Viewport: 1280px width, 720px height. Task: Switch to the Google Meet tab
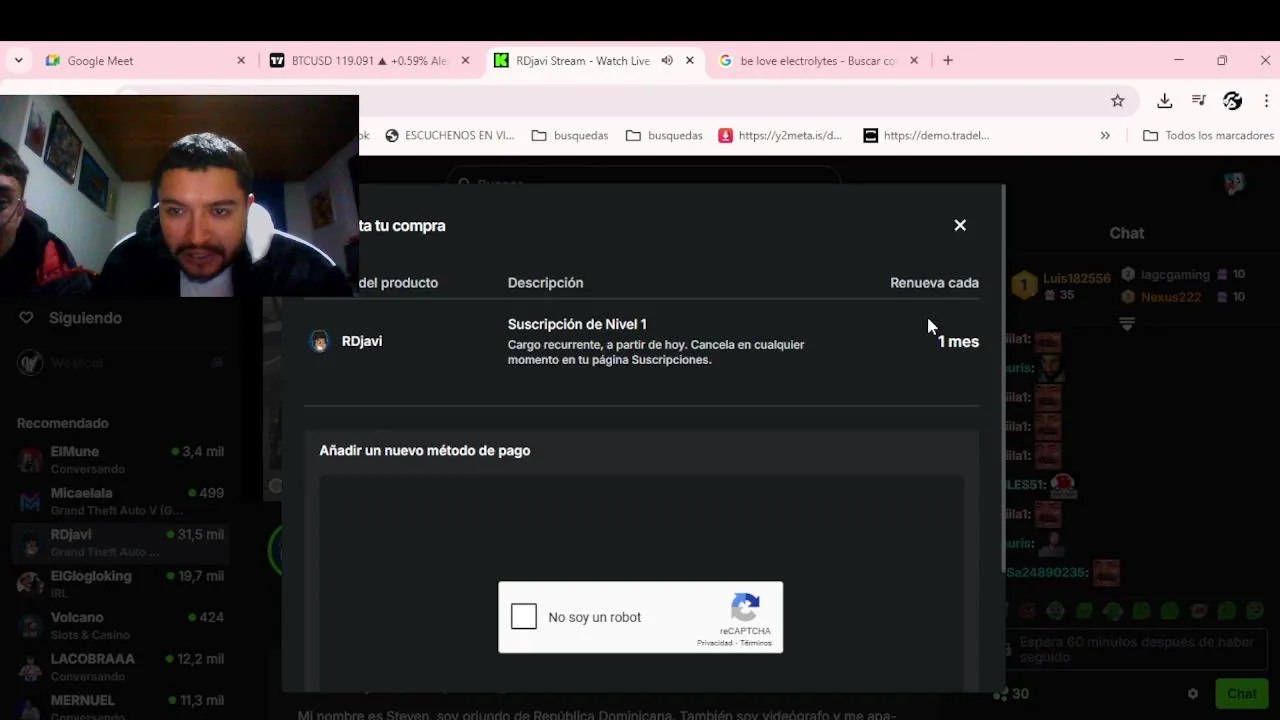tap(145, 60)
